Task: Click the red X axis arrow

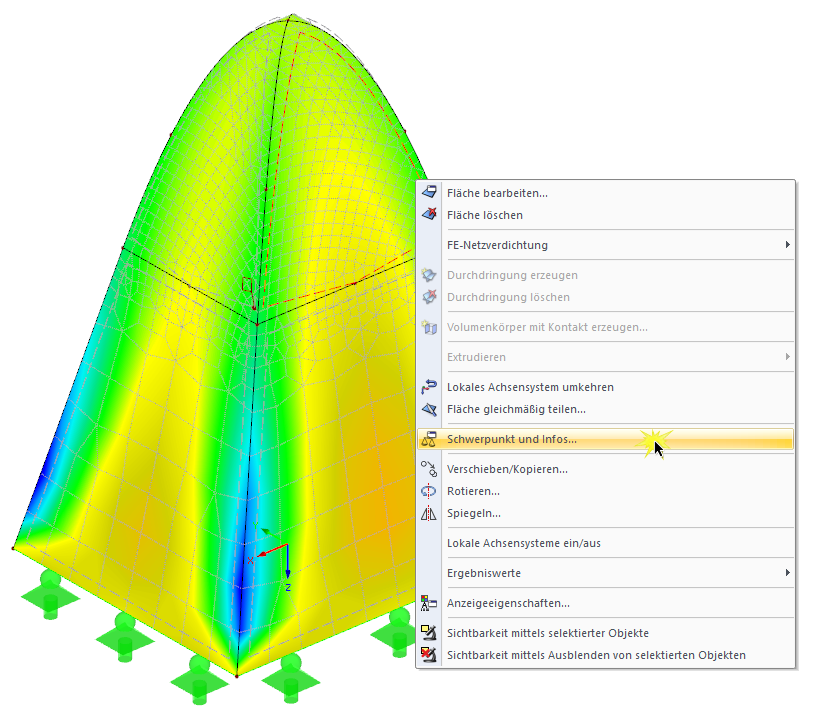Action: pyautogui.click(x=272, y=550)
